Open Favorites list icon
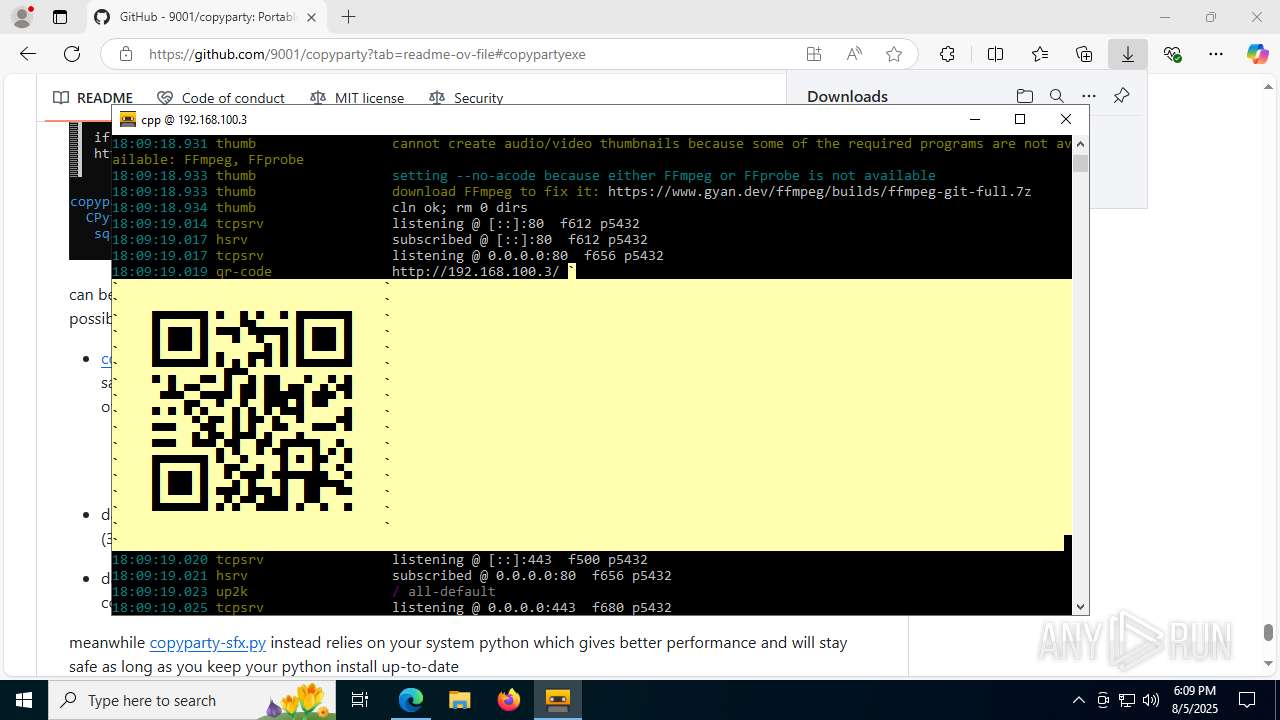This screenshot has height=720, width=1280. coord(1040,54)
